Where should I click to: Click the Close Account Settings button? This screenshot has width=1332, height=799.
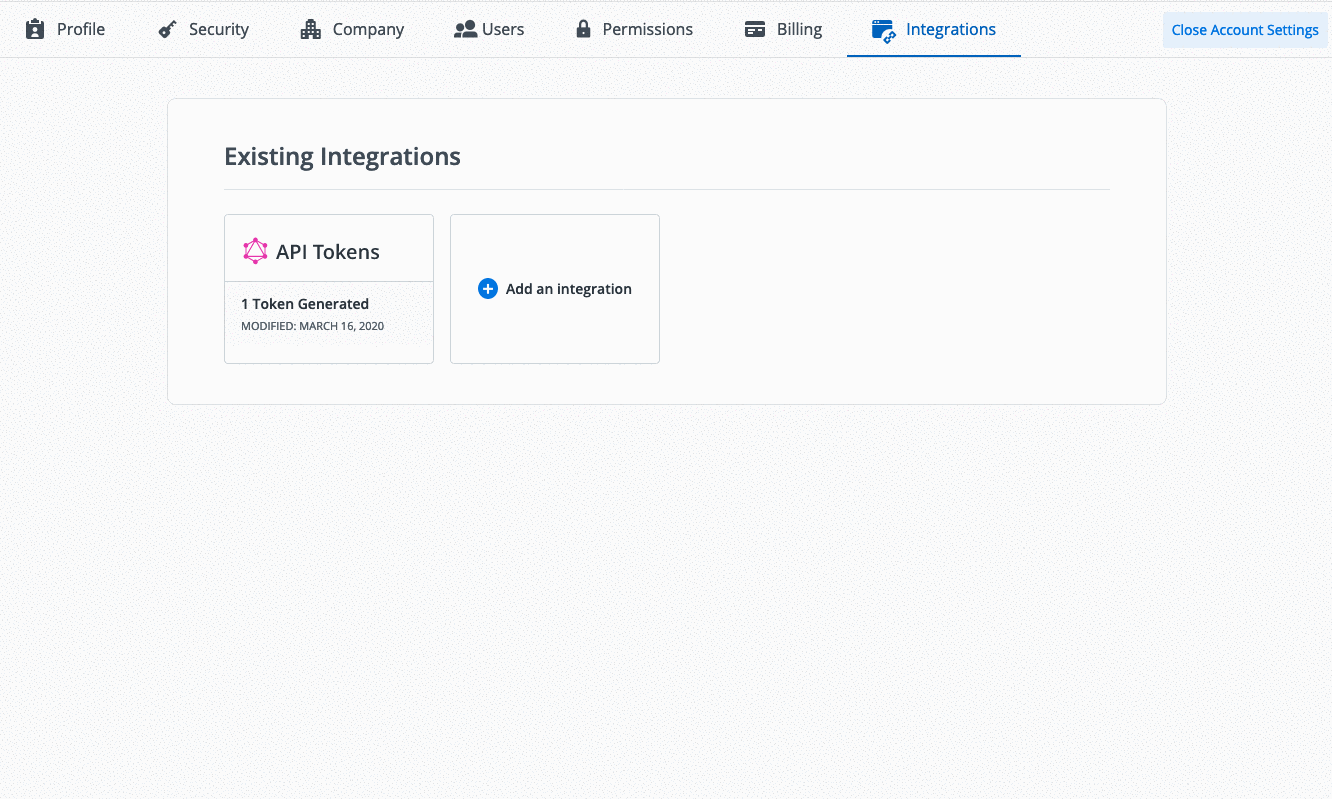point(1245,29)
